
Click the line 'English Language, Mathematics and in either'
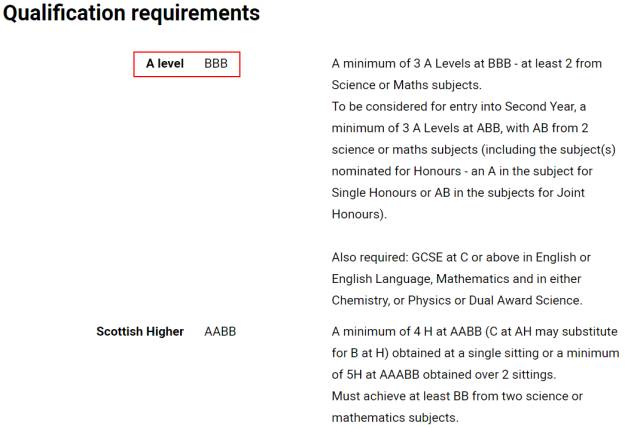456,279
